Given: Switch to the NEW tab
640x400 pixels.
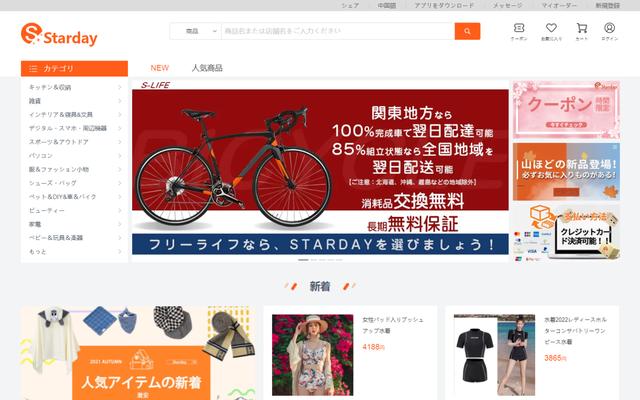Looking at the screenshot, I should [x=160, y=68].
